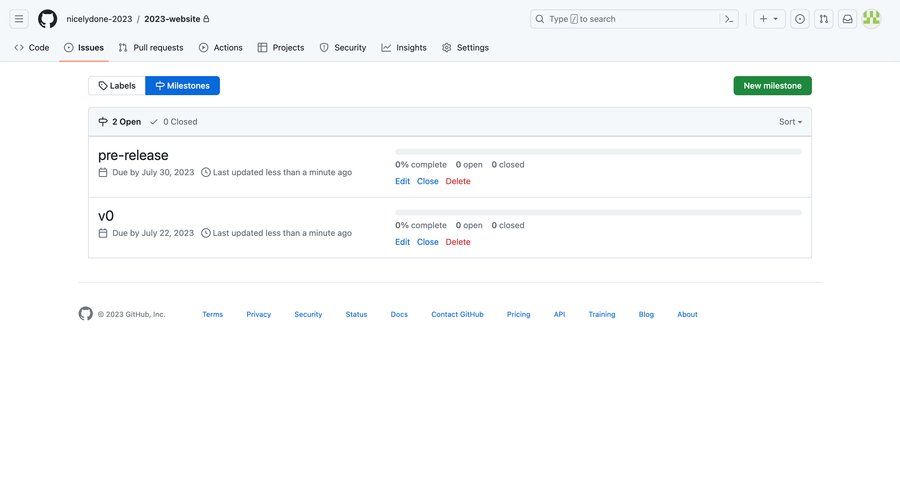This screenshot has height=484, width=900.
Task: Open the footer Status link
Action: click(x=356, y=314)
